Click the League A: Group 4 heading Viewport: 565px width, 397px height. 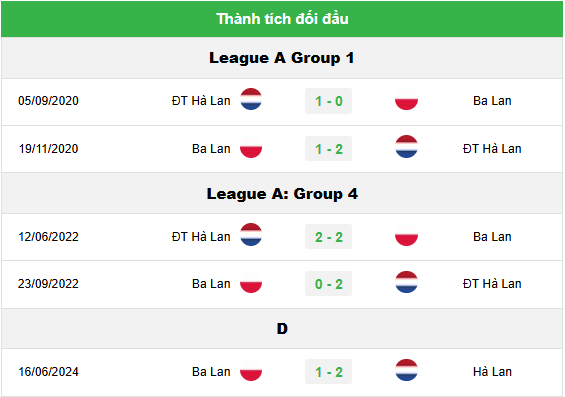coord(282,194)
